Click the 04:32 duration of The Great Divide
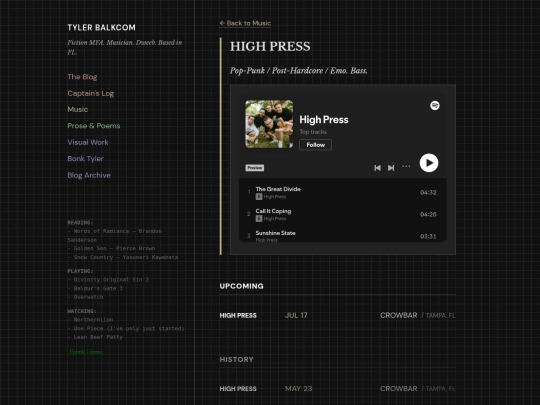 point(428,193)
